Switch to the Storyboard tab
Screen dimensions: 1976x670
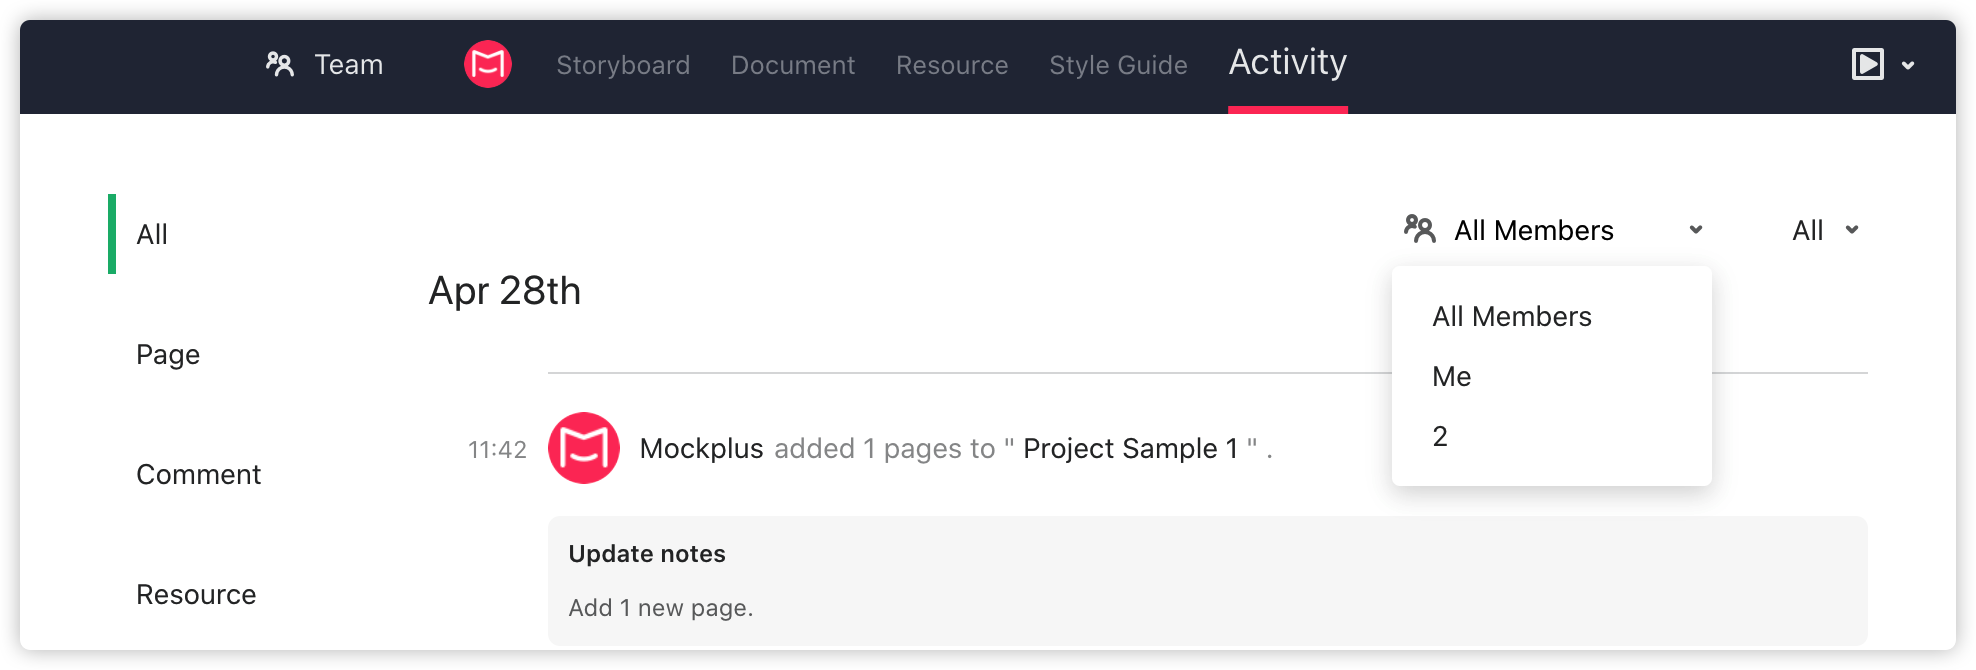pyautogui.click(x=623, y=65)
